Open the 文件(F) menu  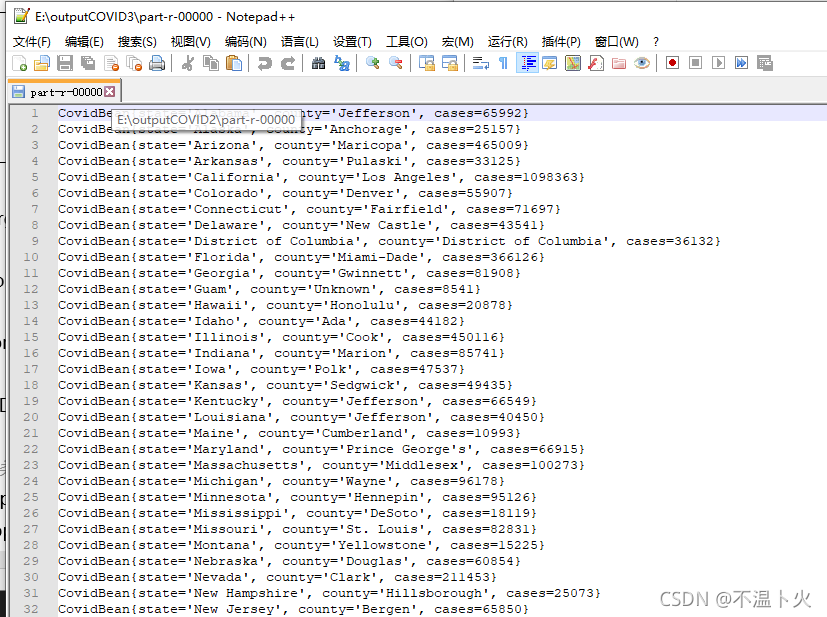32,42
